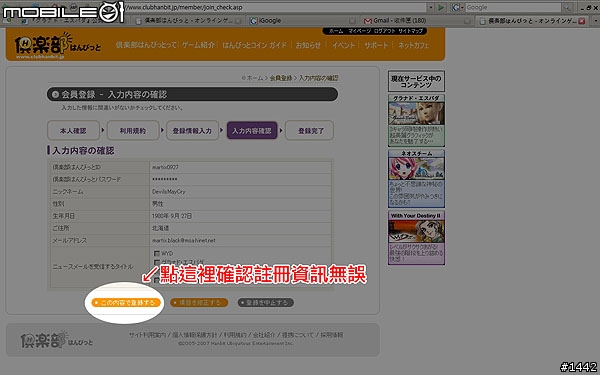The image size is (600, 375).
Task: Click the ログアウト link in top bar
Action: coord(384,31)
